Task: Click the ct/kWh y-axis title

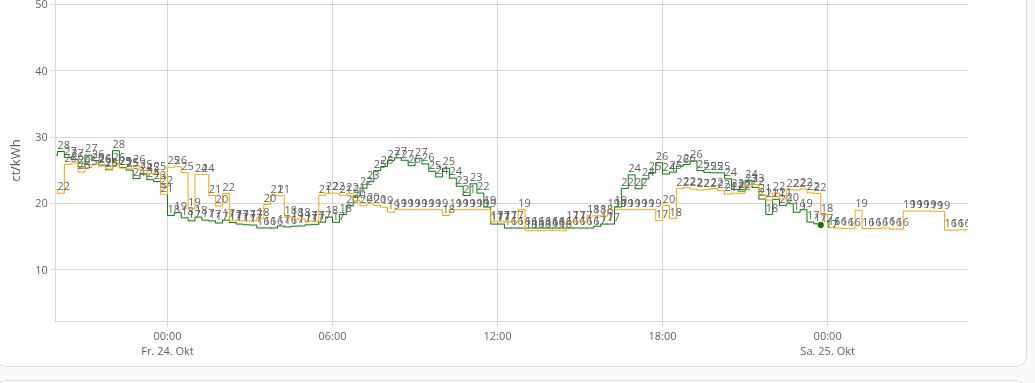Action: [16, 160]
